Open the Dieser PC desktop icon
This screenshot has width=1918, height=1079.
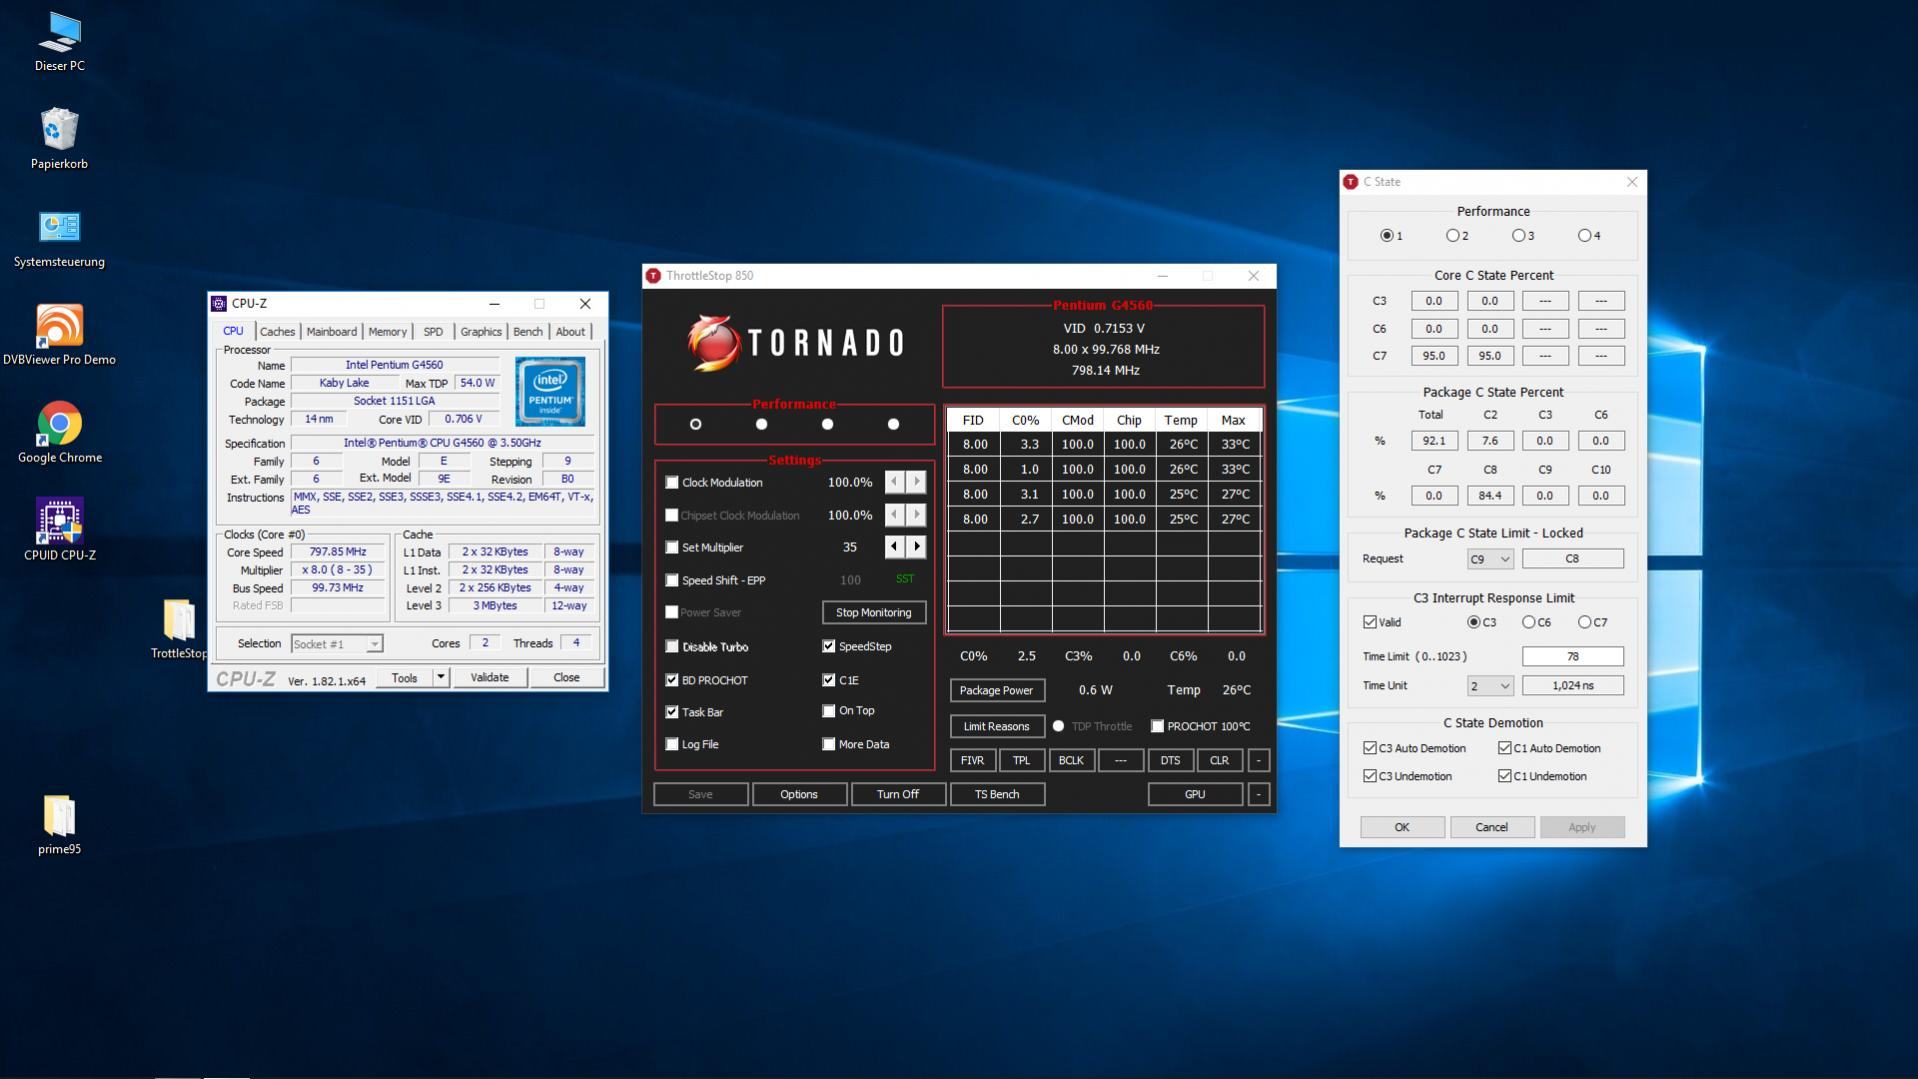(x=59, y=42)
